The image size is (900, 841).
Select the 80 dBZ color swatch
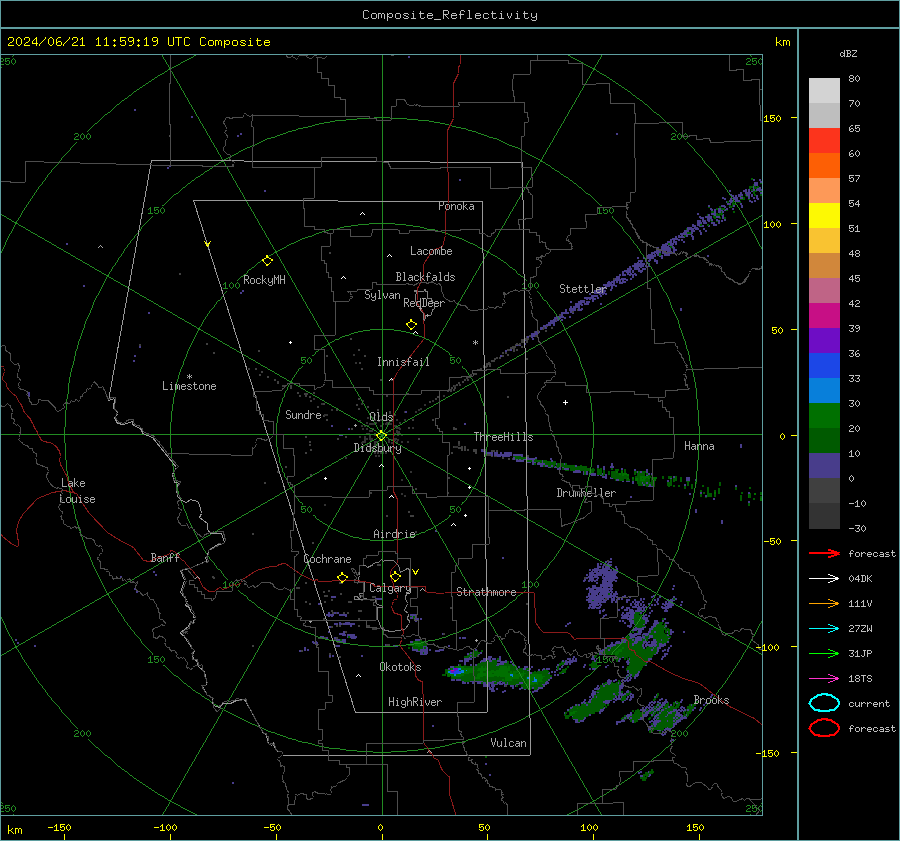pos(824,90)
